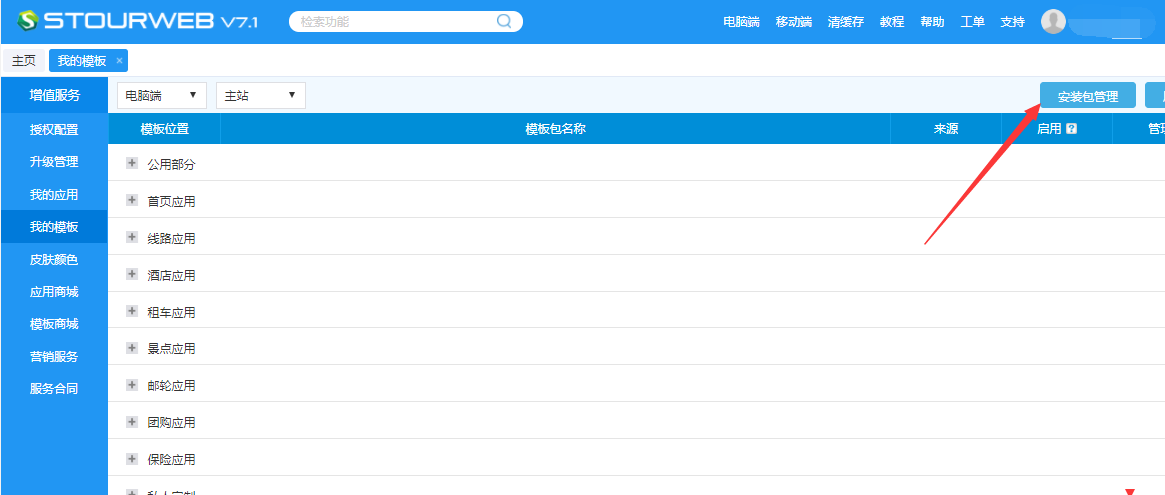Expand the 租车应用 row
Viewport: 1165px width, 495px height.
(132, 311)
